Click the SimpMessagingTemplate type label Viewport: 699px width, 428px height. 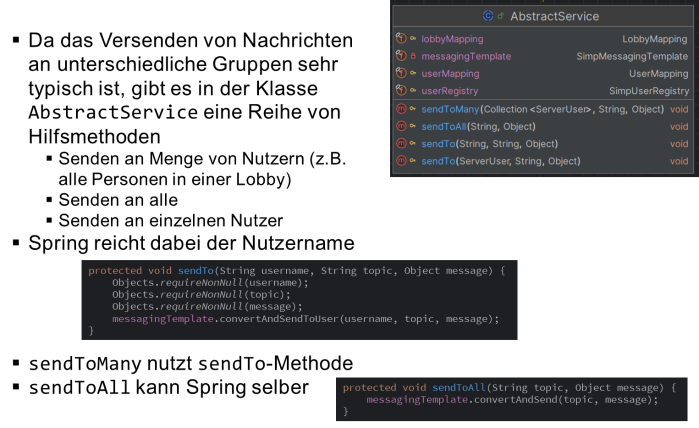pyautogui.click(x=632, y=57)
